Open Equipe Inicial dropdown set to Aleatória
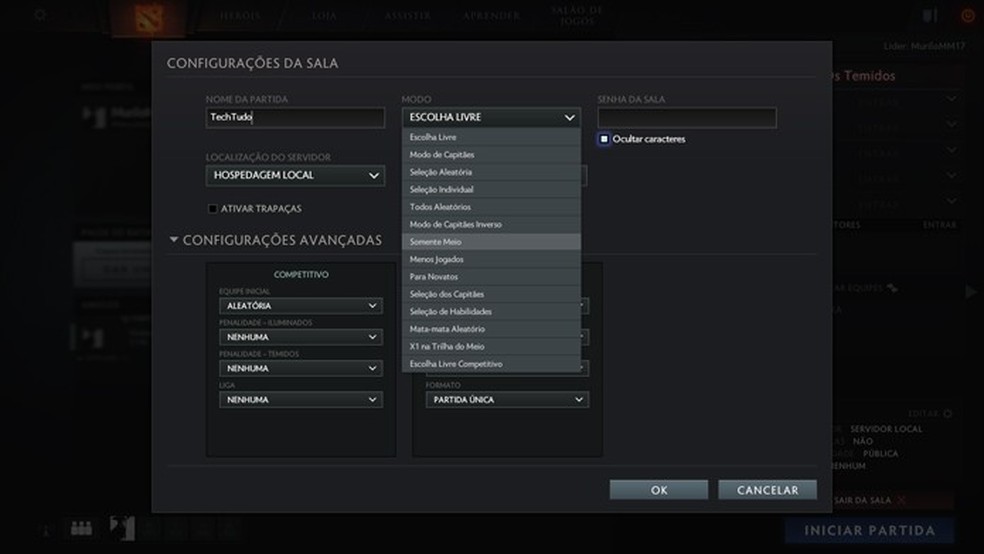The height and width of the screenshot is (554, 984). click(301, 306)
